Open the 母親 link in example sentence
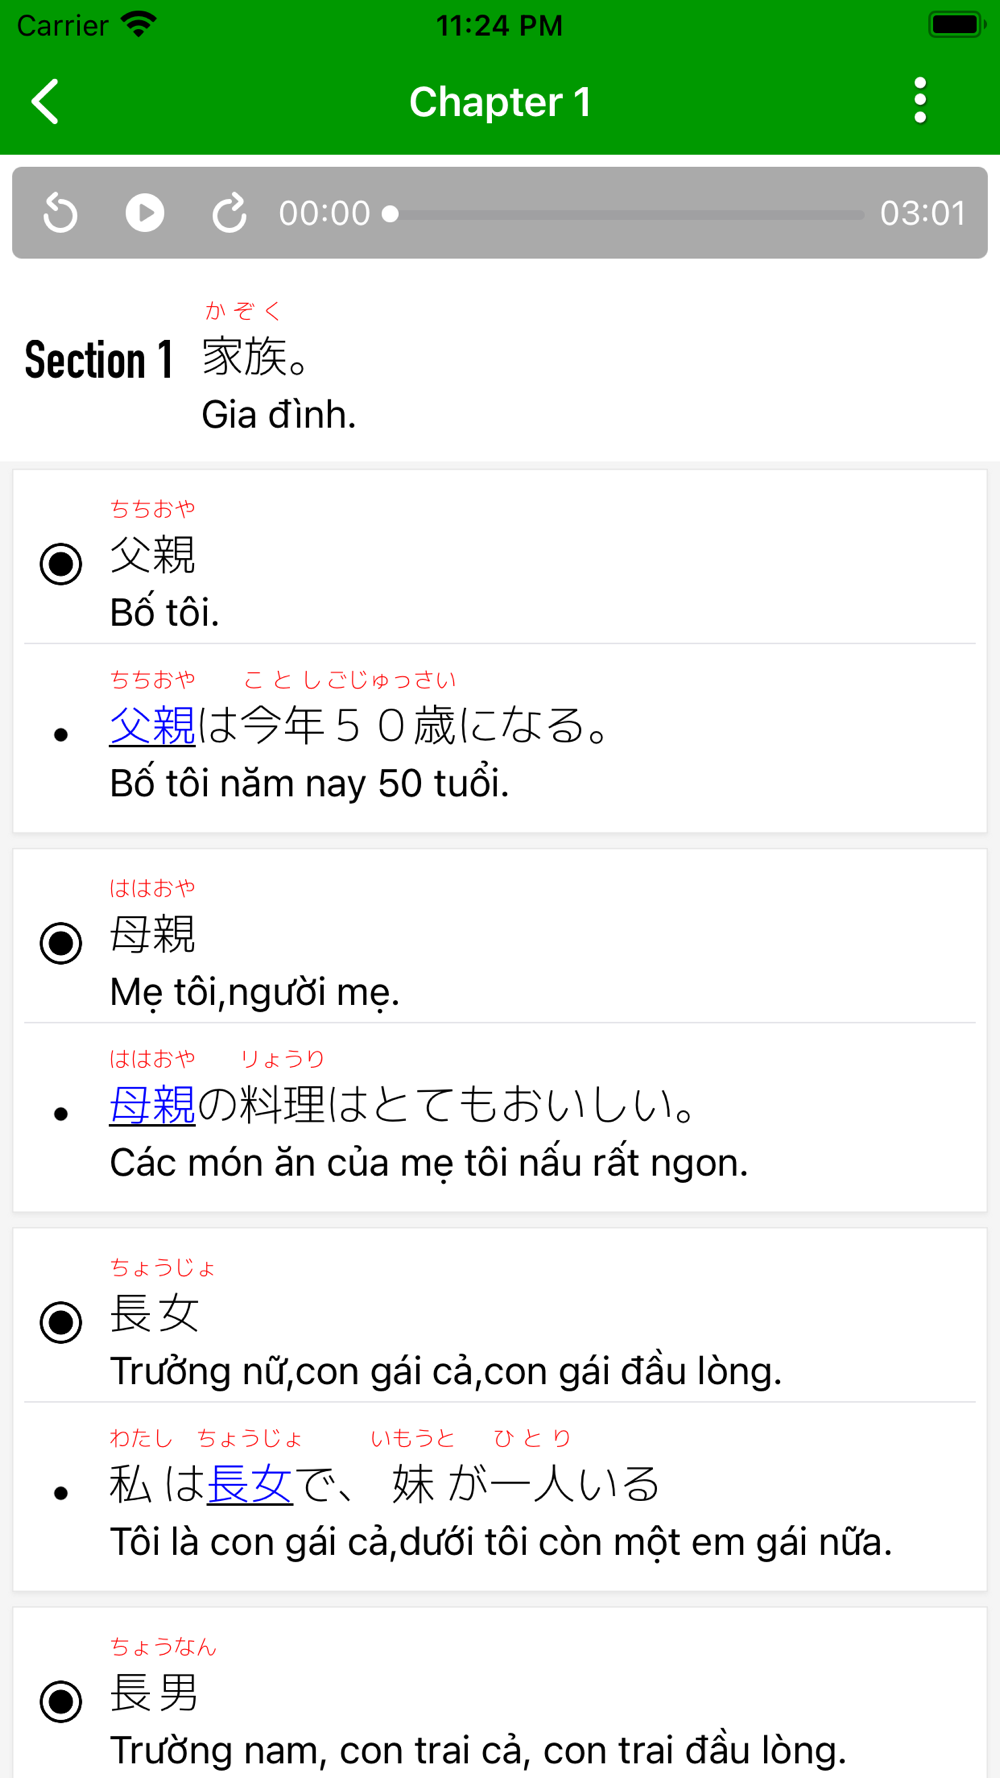1000x1778 pixels. [x=152, y=1105]
